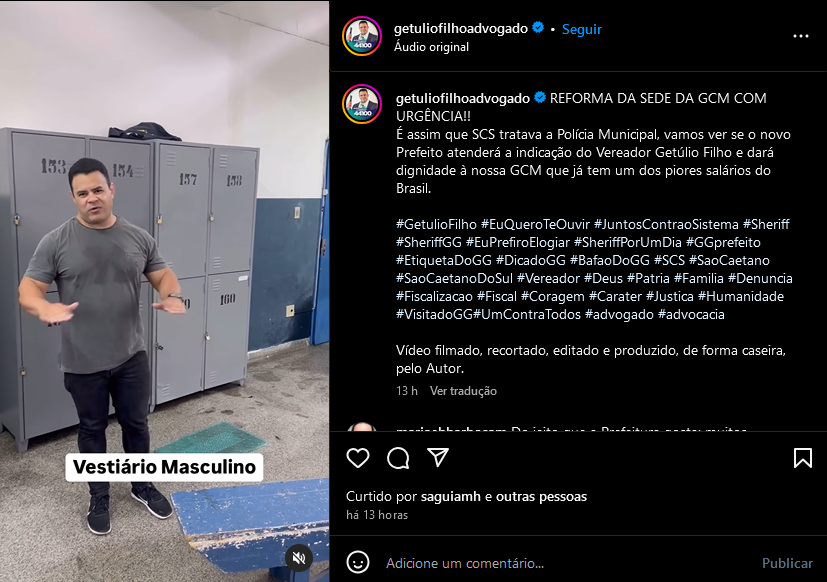Click Áudio original link in header
This screenshot has width=827, height=582.
[x=431, y=47]
